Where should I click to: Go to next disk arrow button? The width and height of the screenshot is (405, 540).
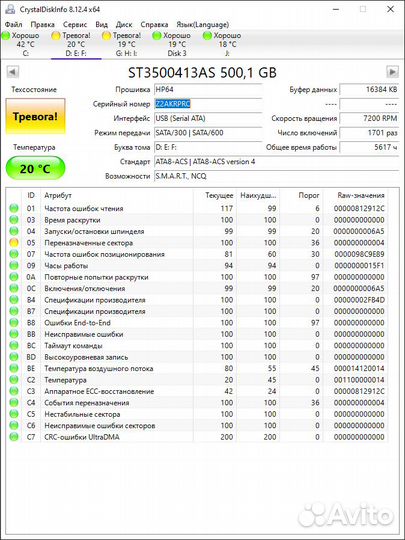point(392,72)
